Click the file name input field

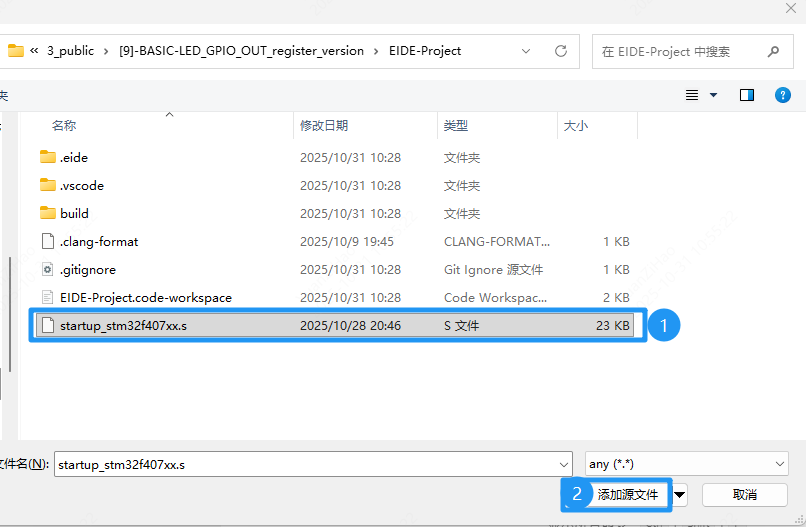pos(307,464)
